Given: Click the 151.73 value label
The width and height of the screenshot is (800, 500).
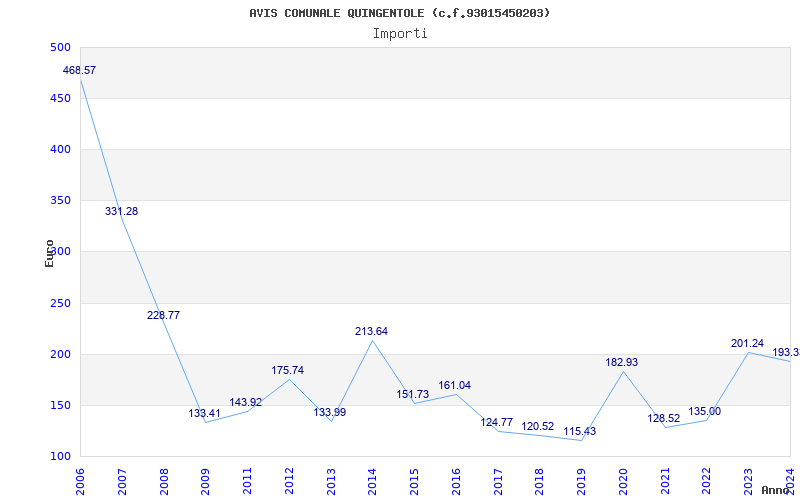Looking at the screenshot, I should click(x=413, y=394).
